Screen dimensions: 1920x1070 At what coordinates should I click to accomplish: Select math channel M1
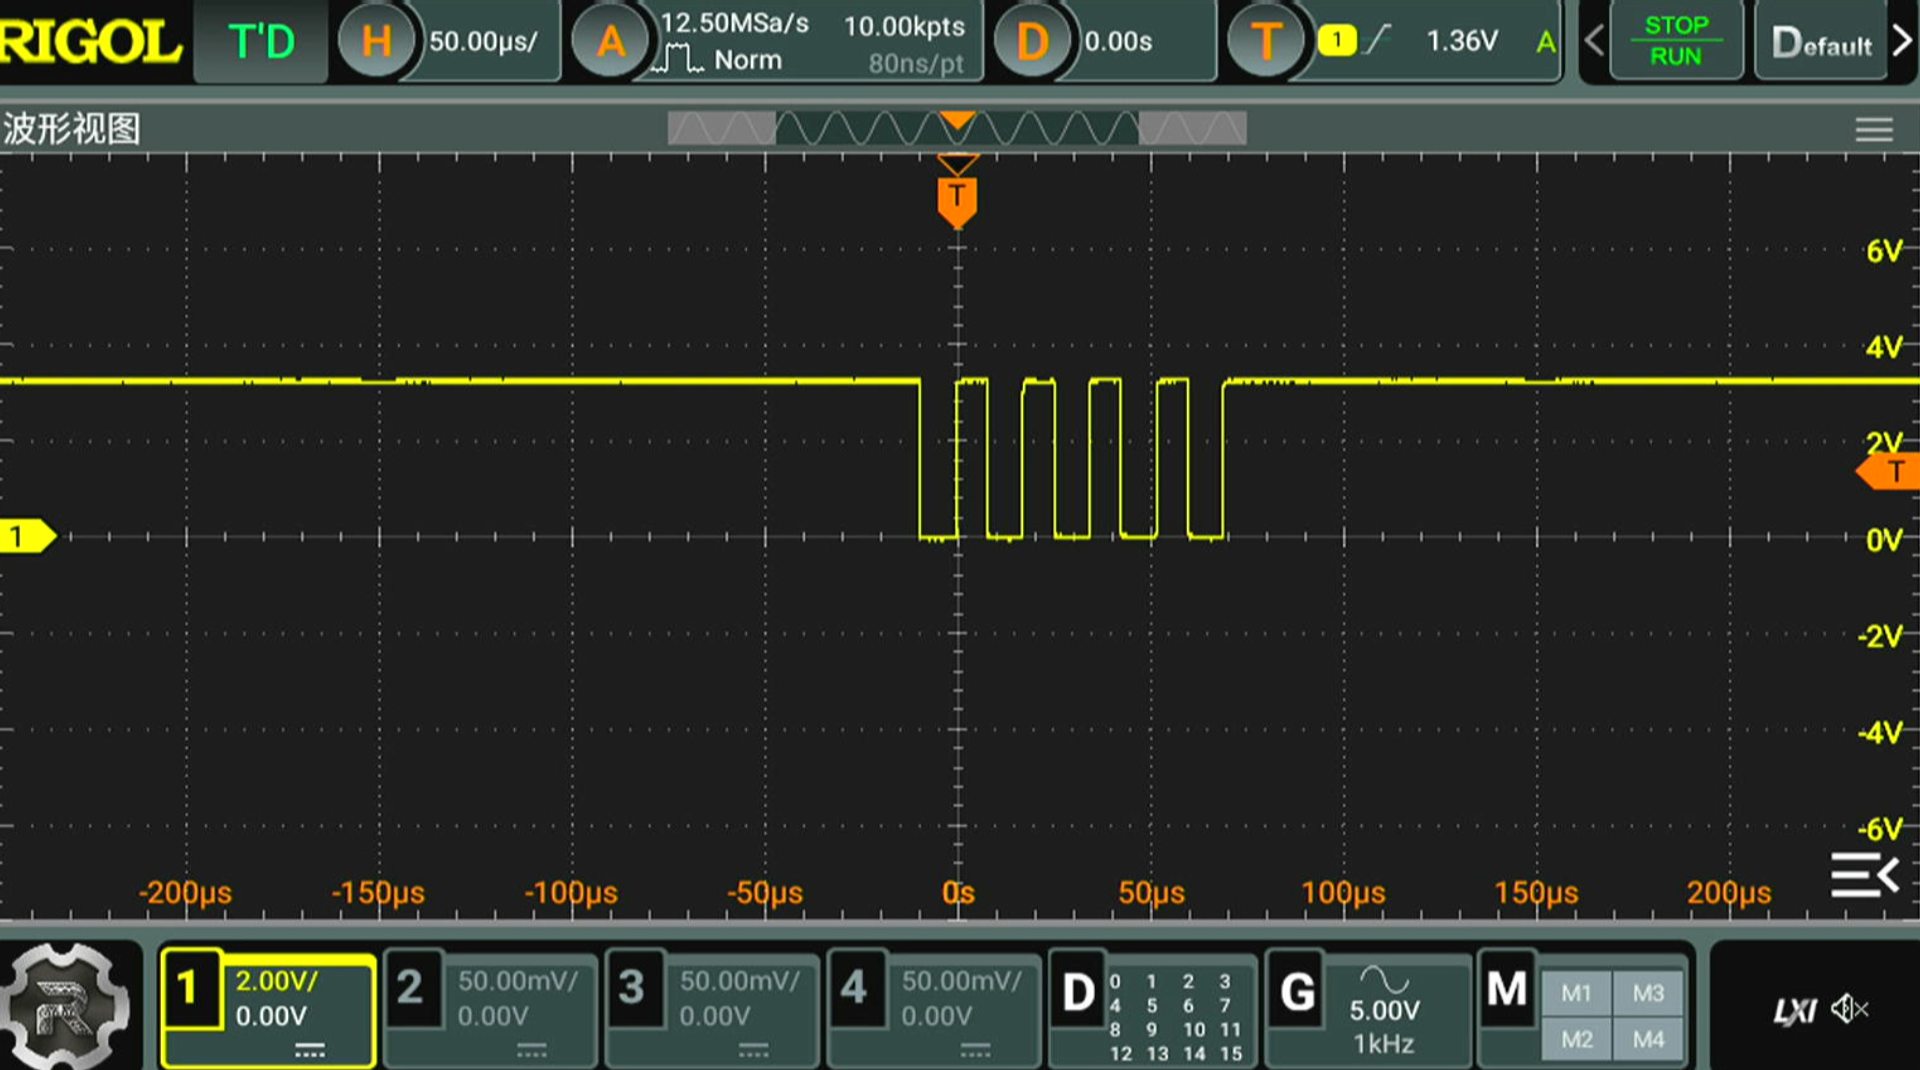(x=1576, y=993)
